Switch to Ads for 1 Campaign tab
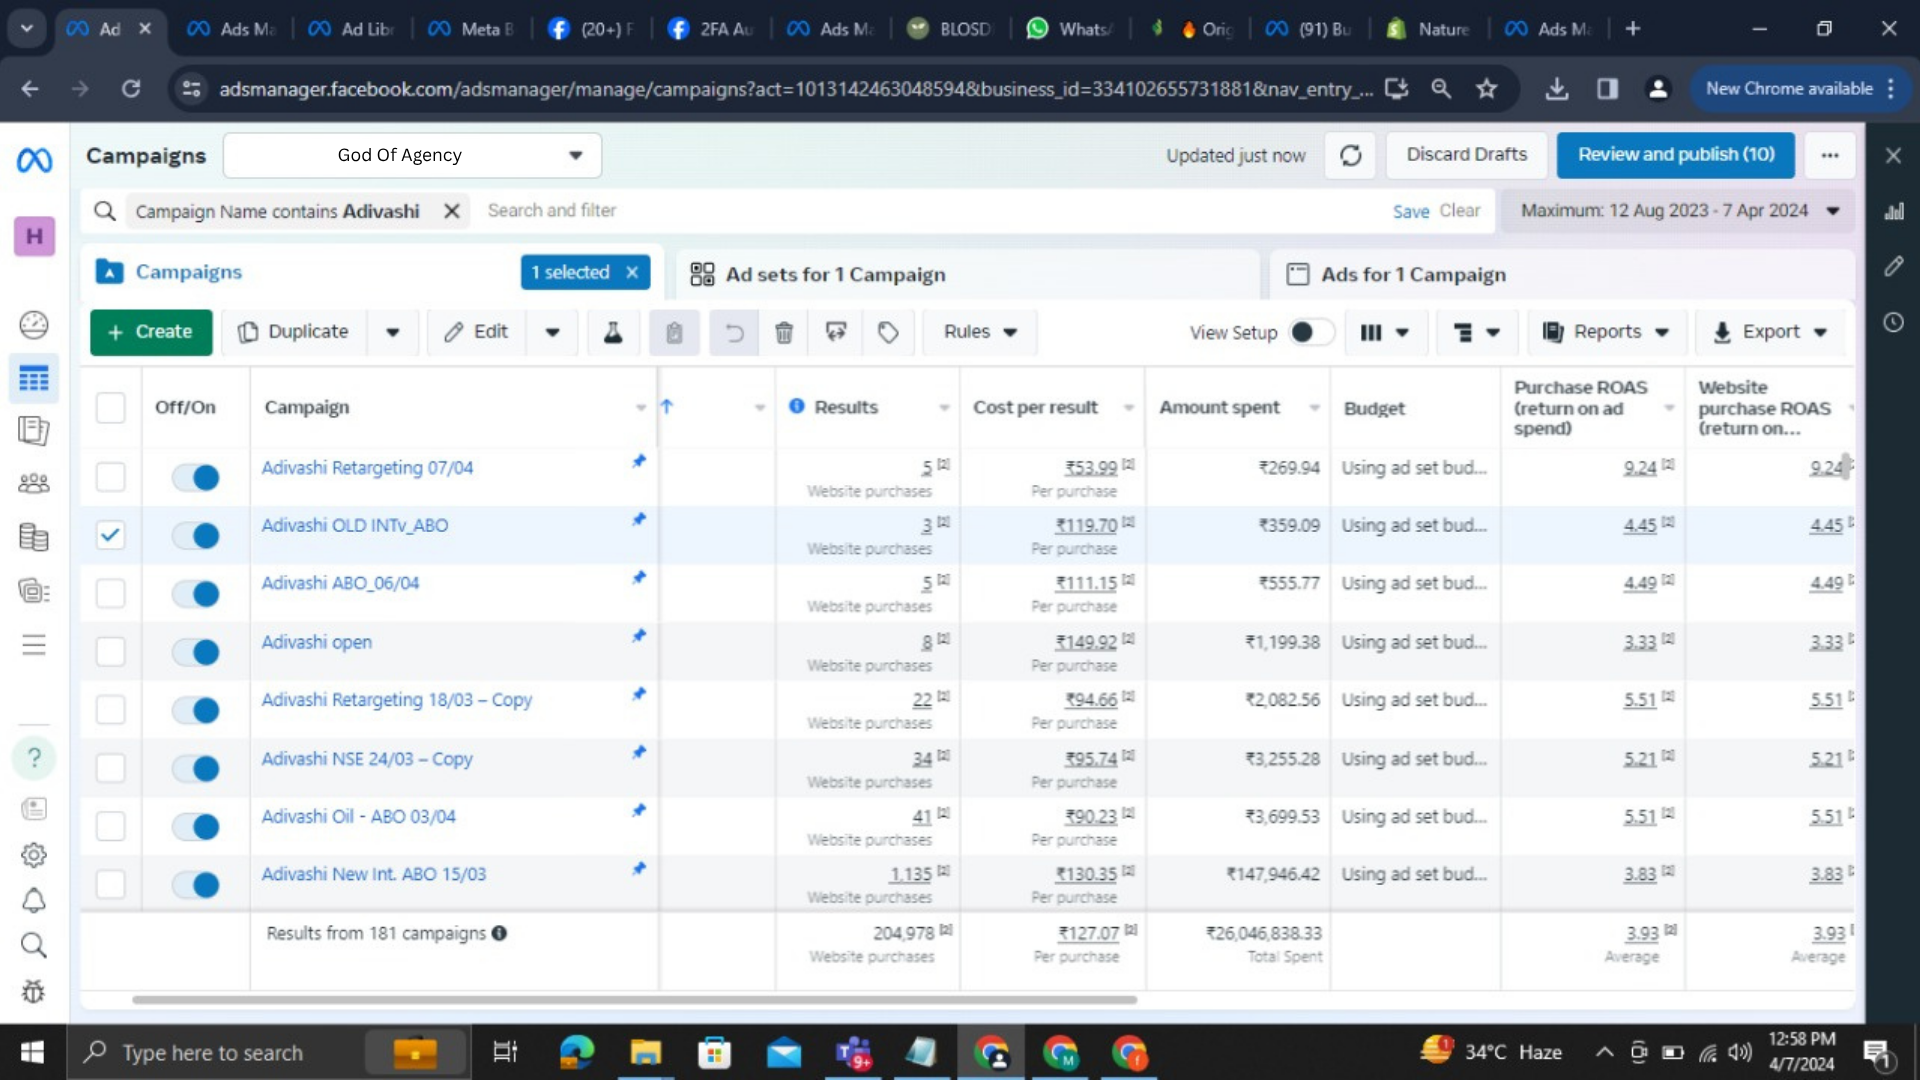This screenshot has width=1920, height=1080. pyautogui.click(x=1412, y=274)
